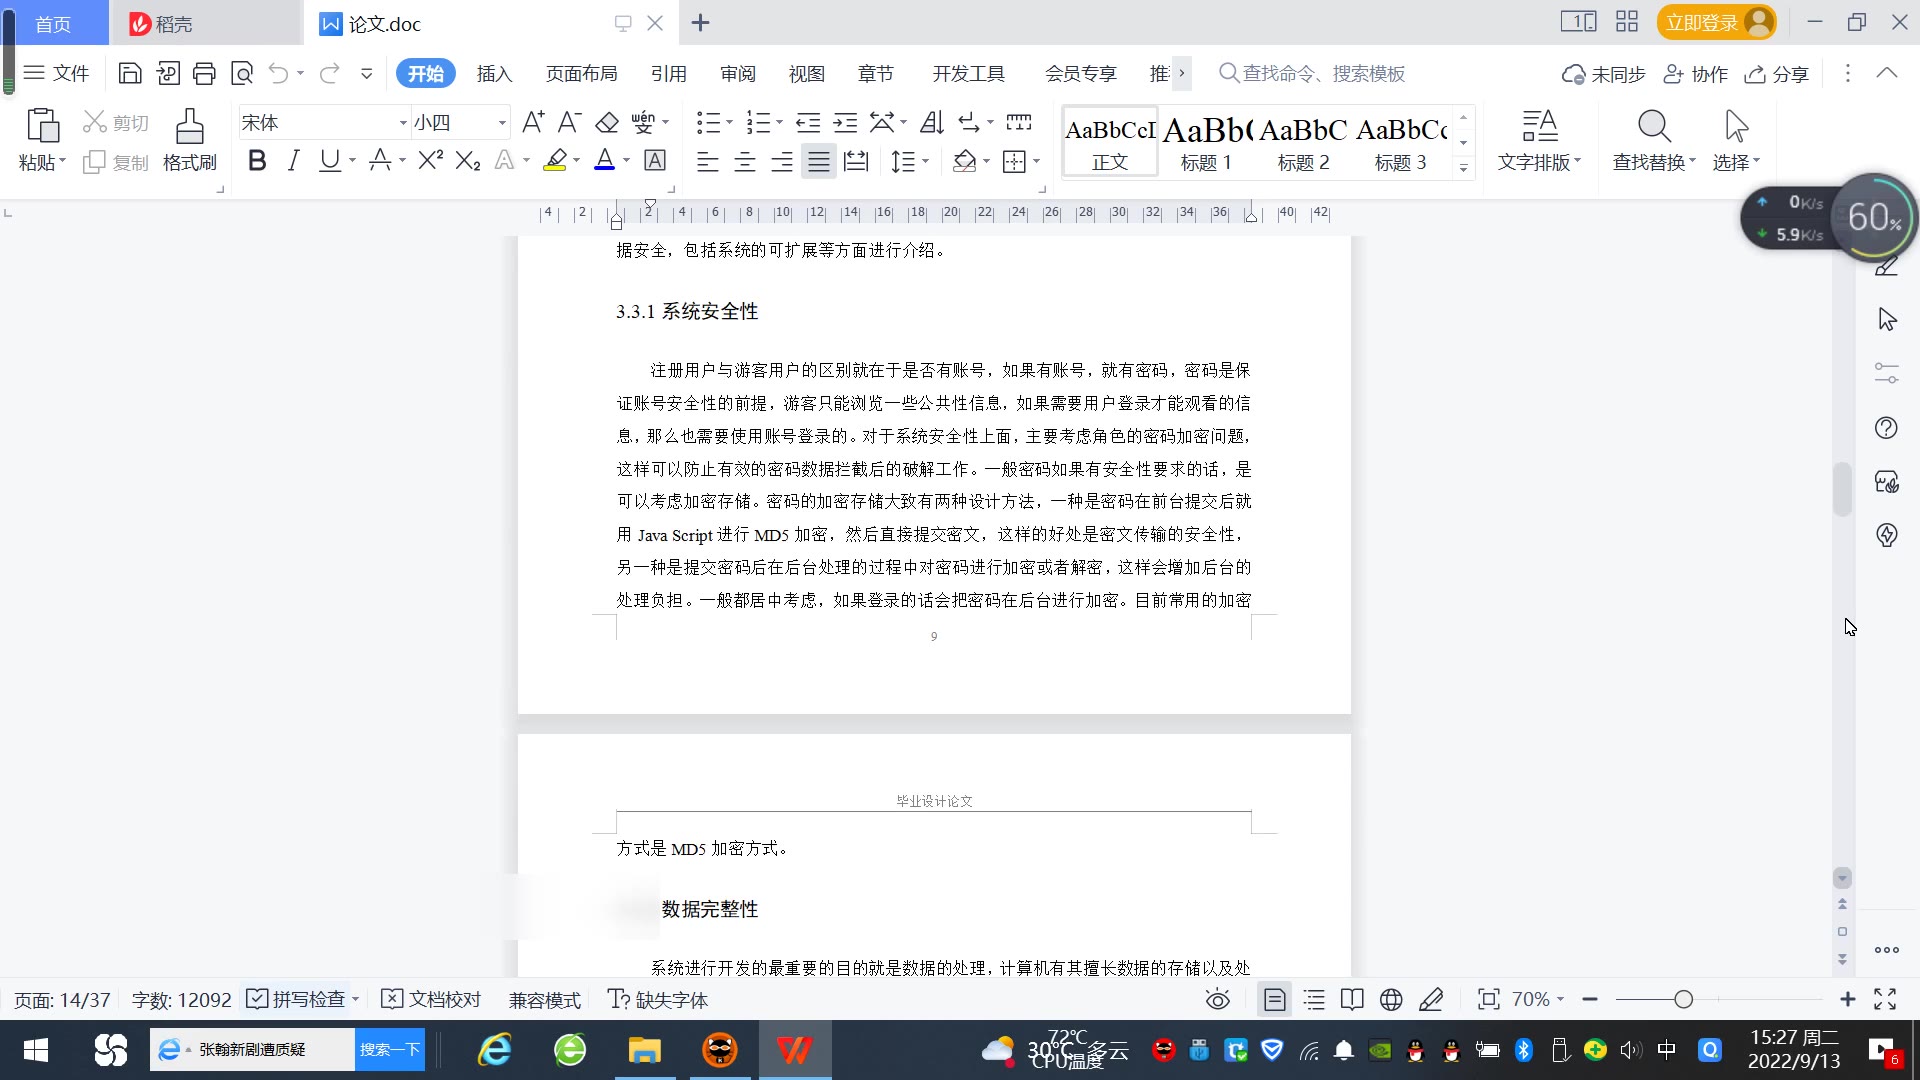This screenshot has width=1920, height=1080.
Task: Click the eye protection mode icon in status bar
Action: (1217, 1000)
